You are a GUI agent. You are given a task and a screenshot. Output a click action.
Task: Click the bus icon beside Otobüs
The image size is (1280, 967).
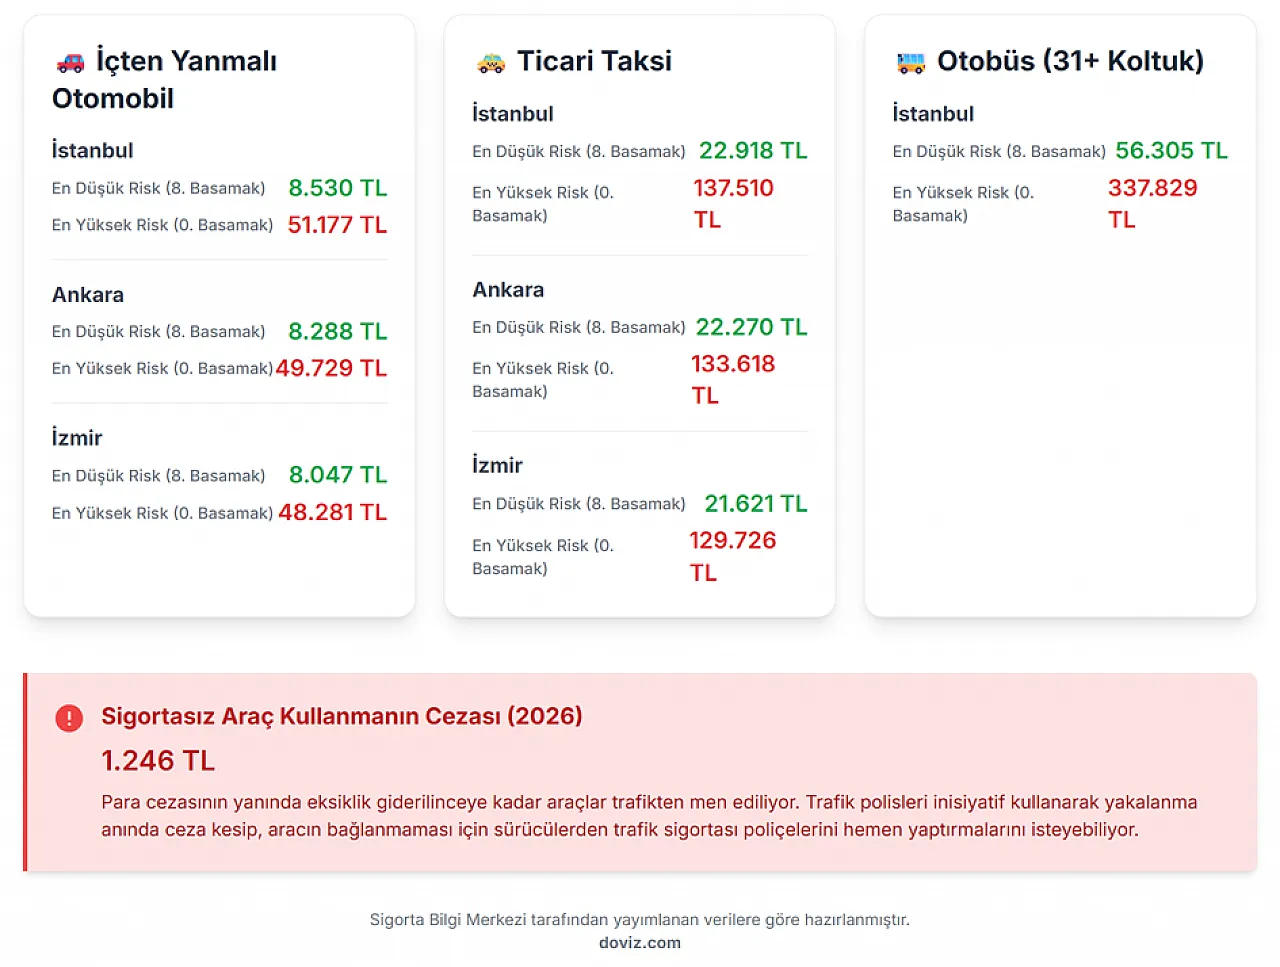pyautogui.click(x=911, y=63)
